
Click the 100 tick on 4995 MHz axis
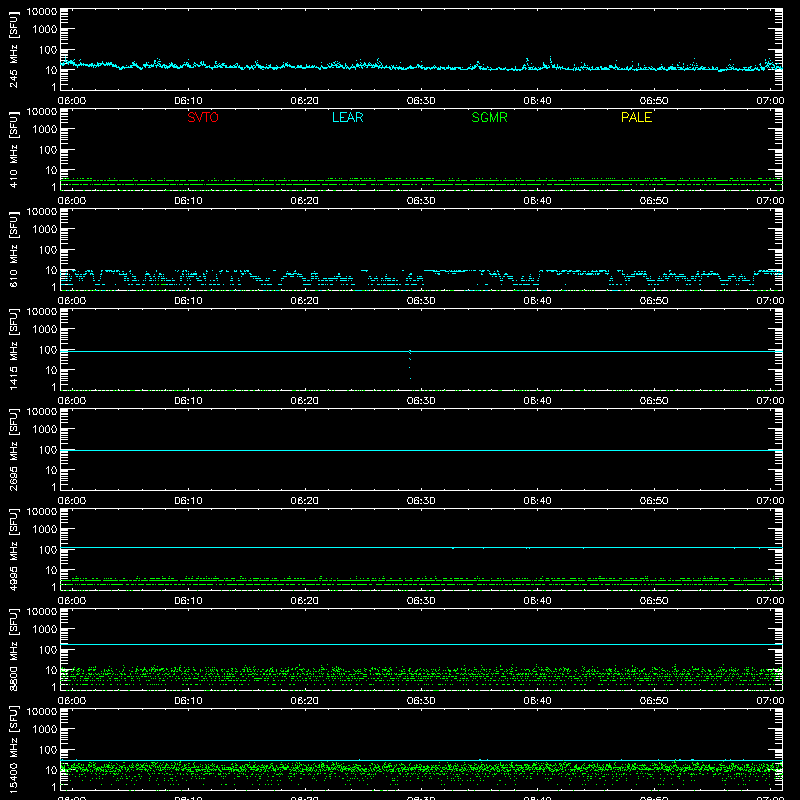pos(48,550)
